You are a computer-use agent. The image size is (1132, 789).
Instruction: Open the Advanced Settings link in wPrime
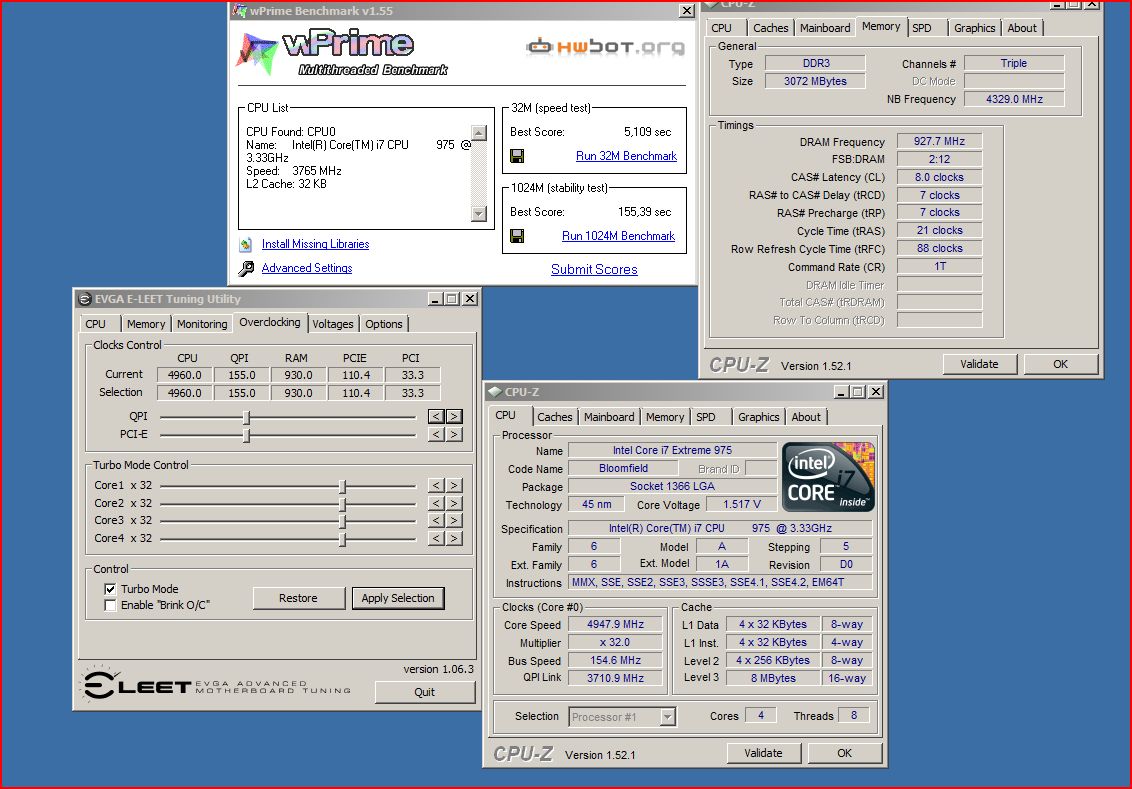pyautogui.click(x=307, y=268)
